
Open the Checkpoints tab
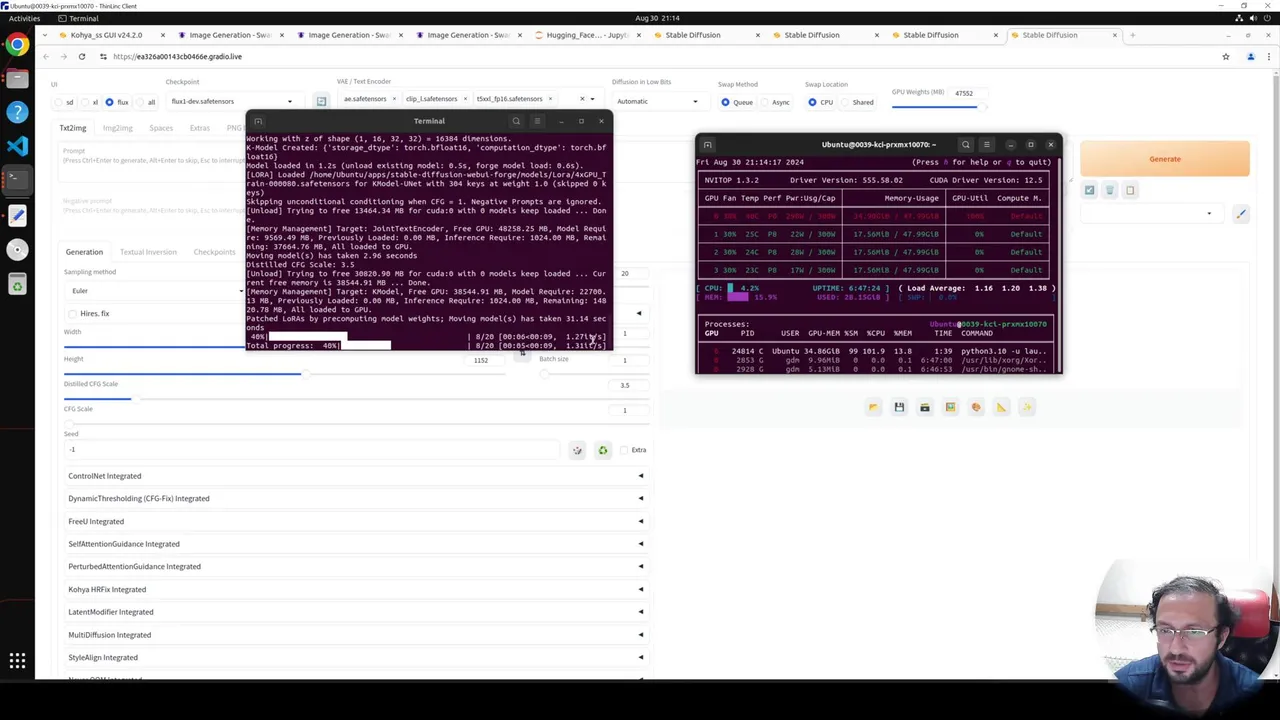click(x=214, y=252)
